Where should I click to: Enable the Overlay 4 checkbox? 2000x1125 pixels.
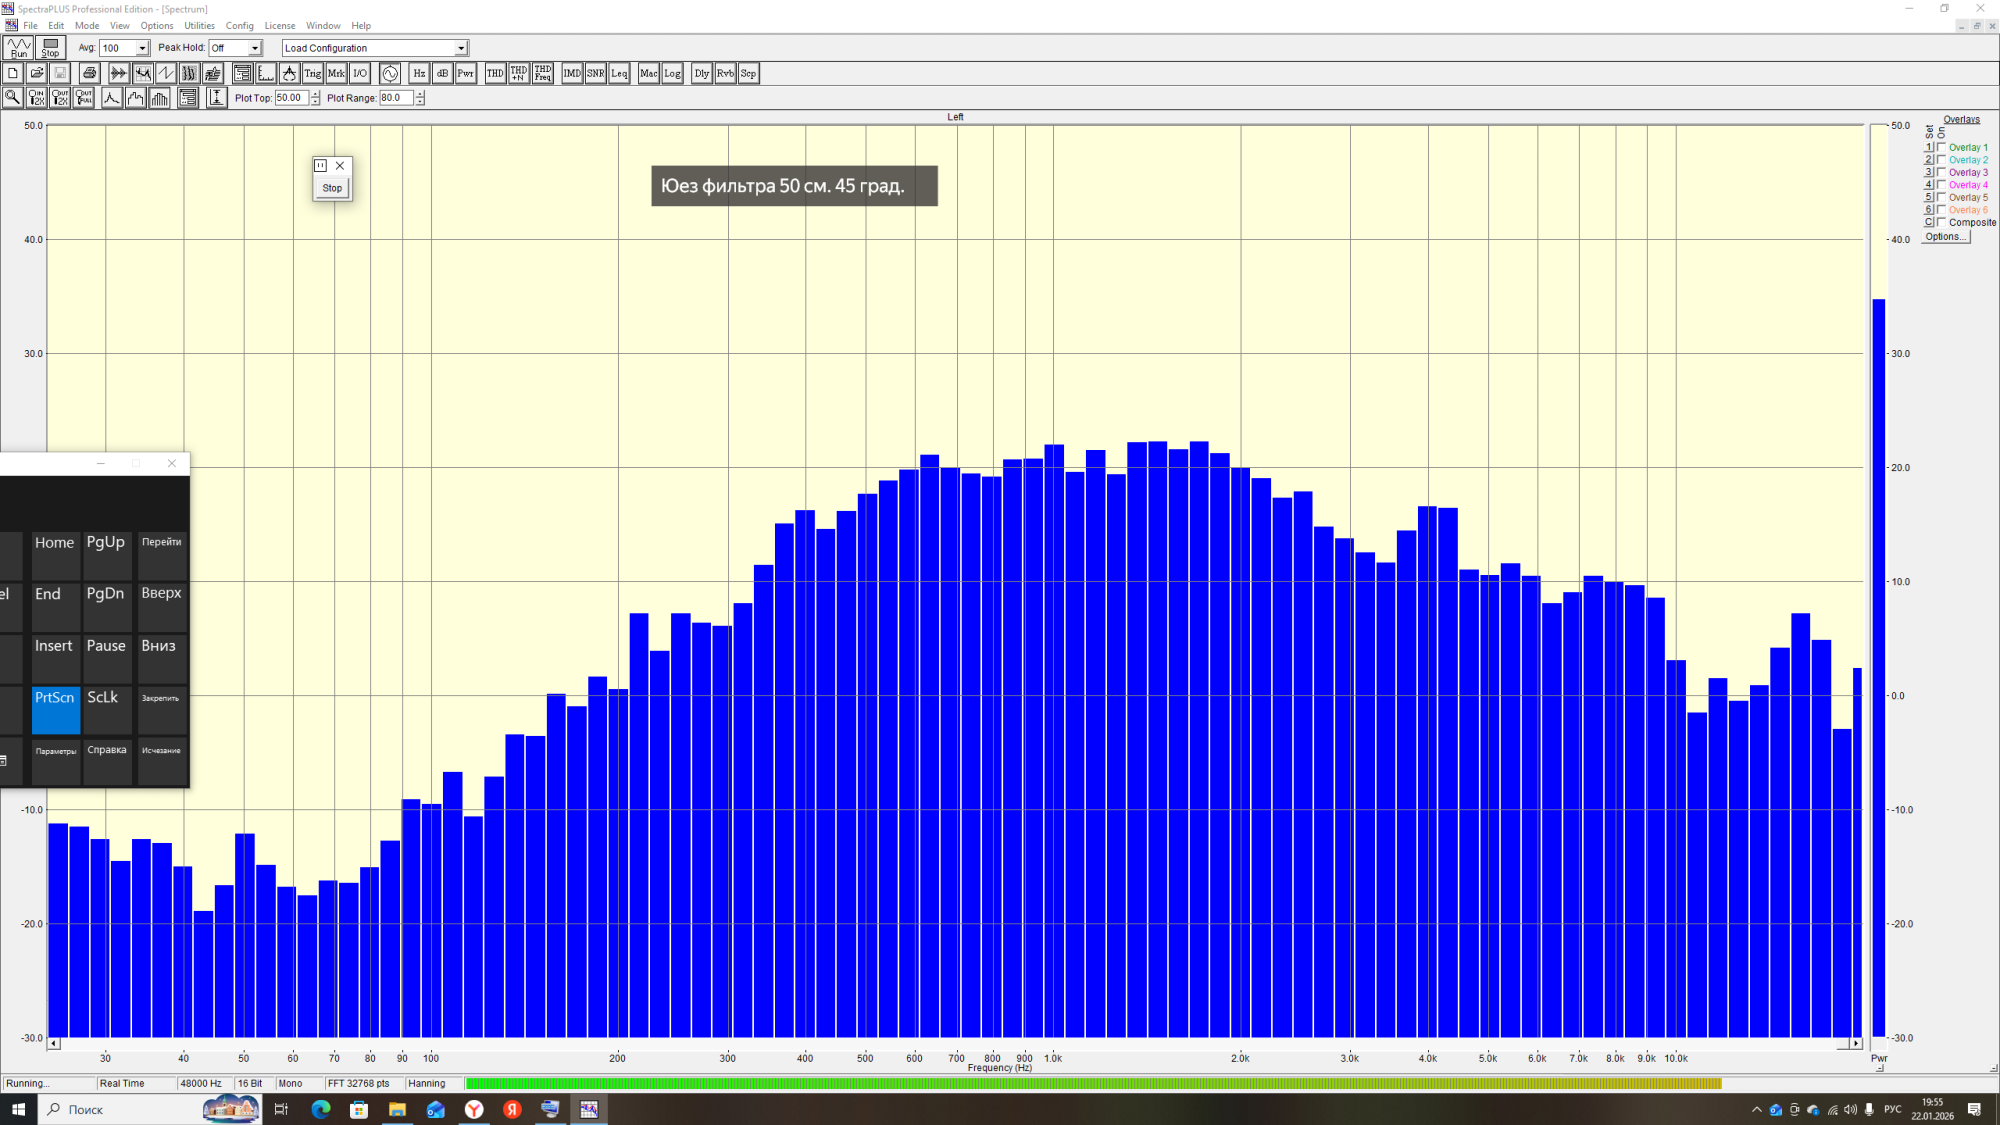pyautogui.click(x=1941, y=185)
